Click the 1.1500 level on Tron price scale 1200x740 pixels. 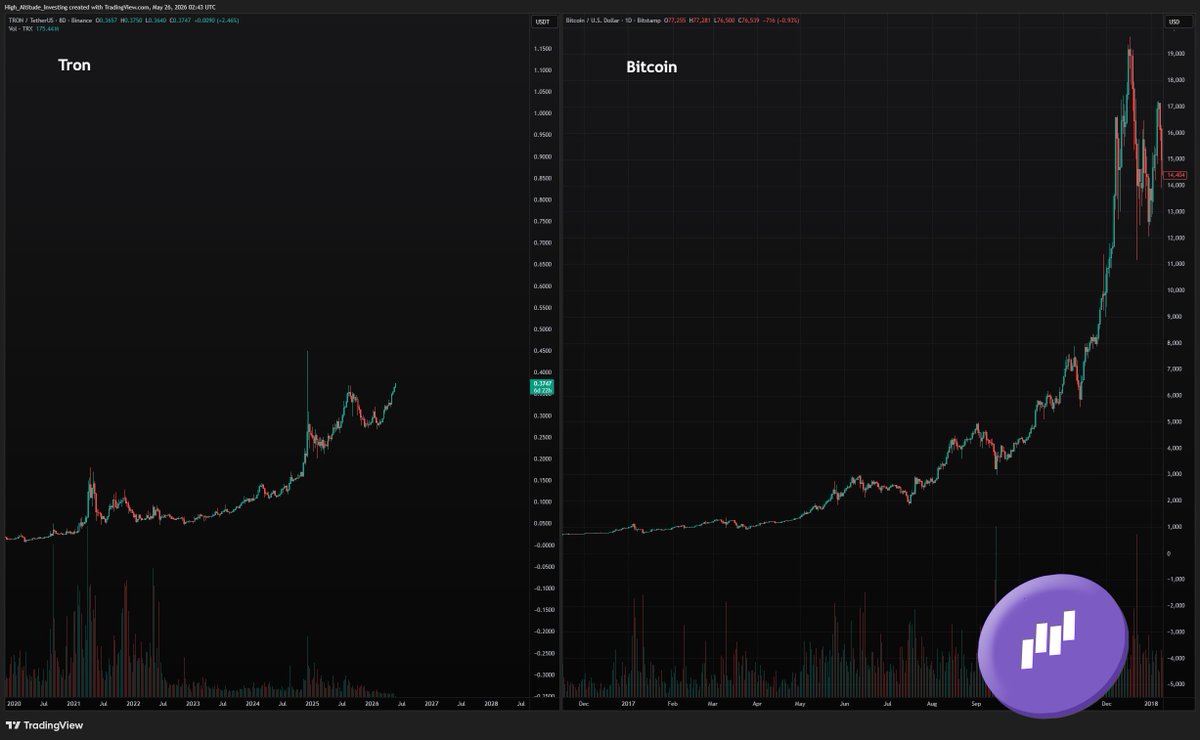click(x=543, y=48)
